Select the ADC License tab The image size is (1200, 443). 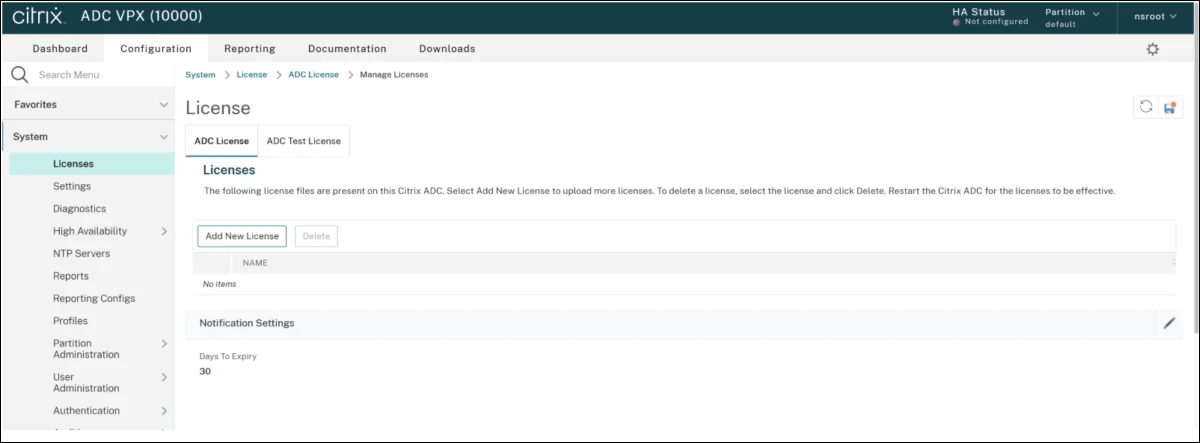[221, 141]
